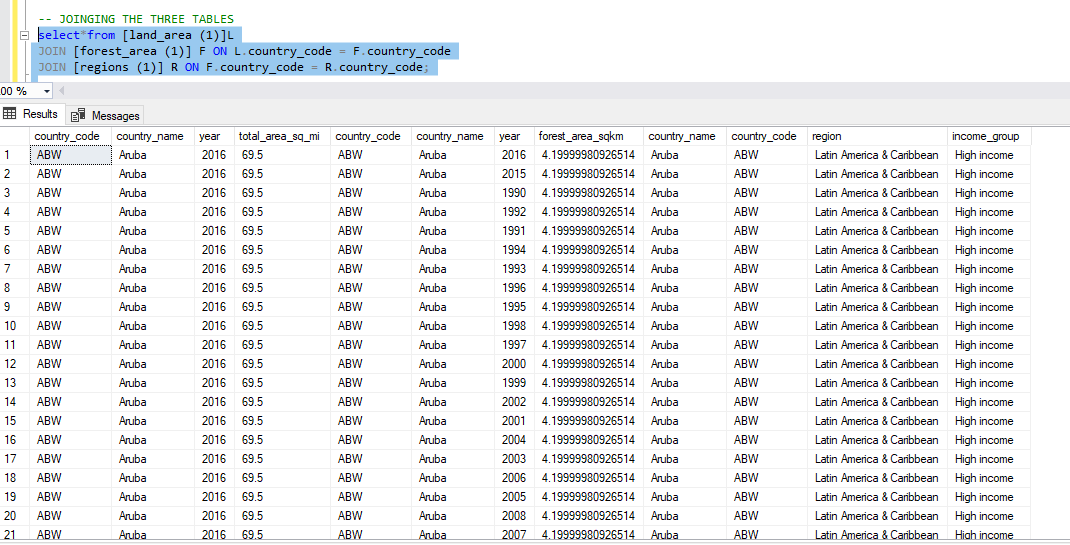
Task: Click the 69.5 cell in row 5
Action: pyautogui.click(x=283, y=231)
